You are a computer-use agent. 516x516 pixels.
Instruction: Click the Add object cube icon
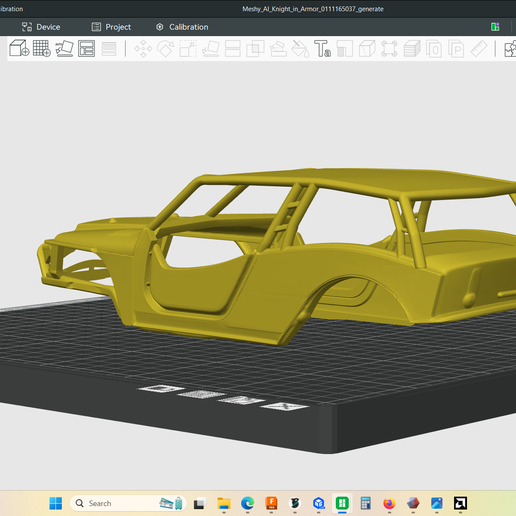[x=19, y=48]
